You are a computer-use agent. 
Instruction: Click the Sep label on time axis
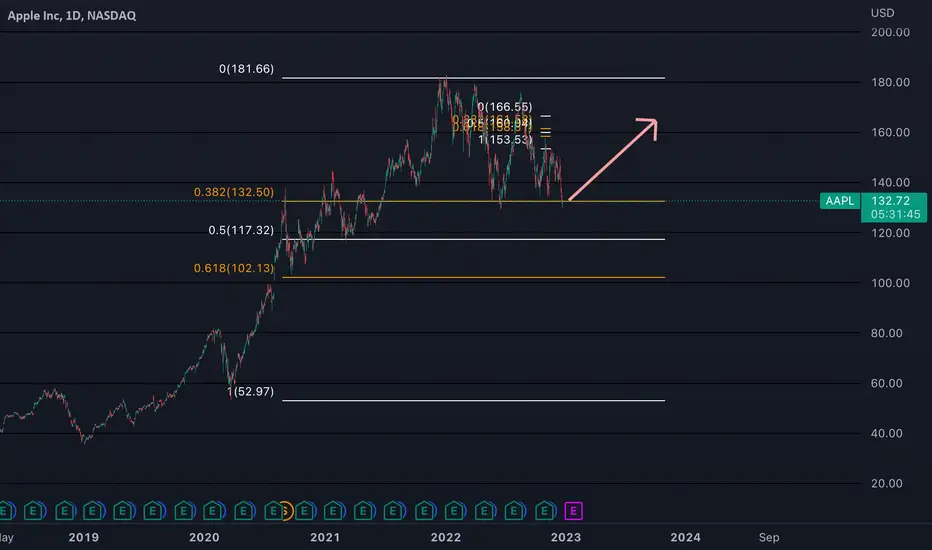[x=769, y=538]
